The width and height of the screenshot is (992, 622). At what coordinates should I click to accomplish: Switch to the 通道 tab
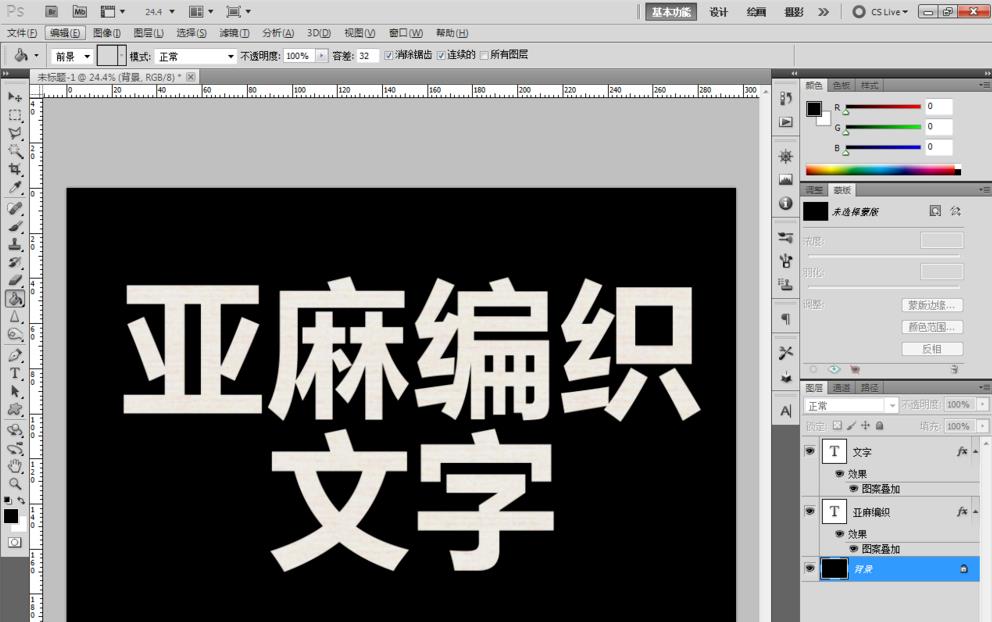843,387
